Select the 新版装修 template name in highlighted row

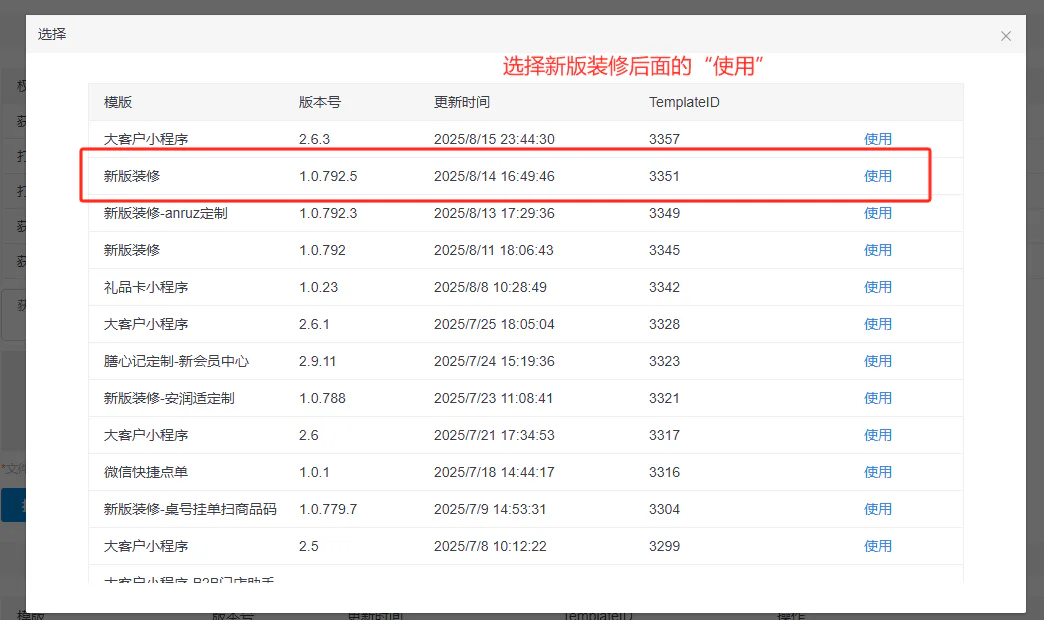(132, 176)
